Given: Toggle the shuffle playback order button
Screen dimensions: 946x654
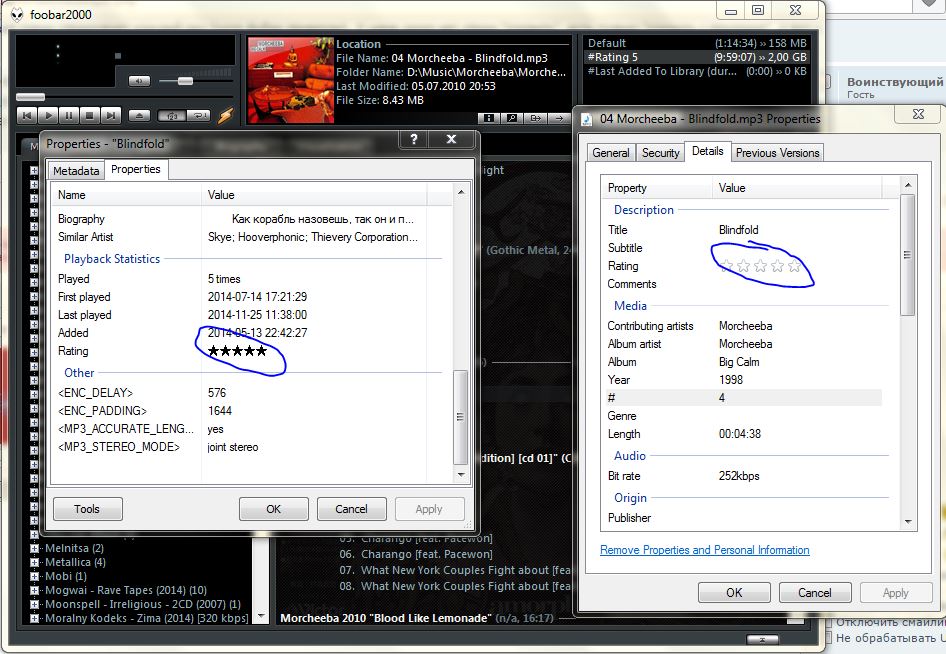Looking at the screenshot, I should click(x=170, y=116).
